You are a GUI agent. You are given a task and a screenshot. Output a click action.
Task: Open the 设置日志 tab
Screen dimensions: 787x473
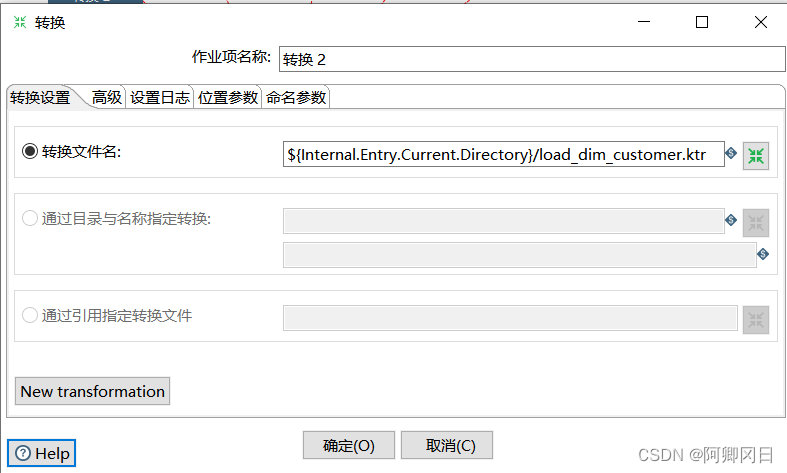[x=160, y=98]
